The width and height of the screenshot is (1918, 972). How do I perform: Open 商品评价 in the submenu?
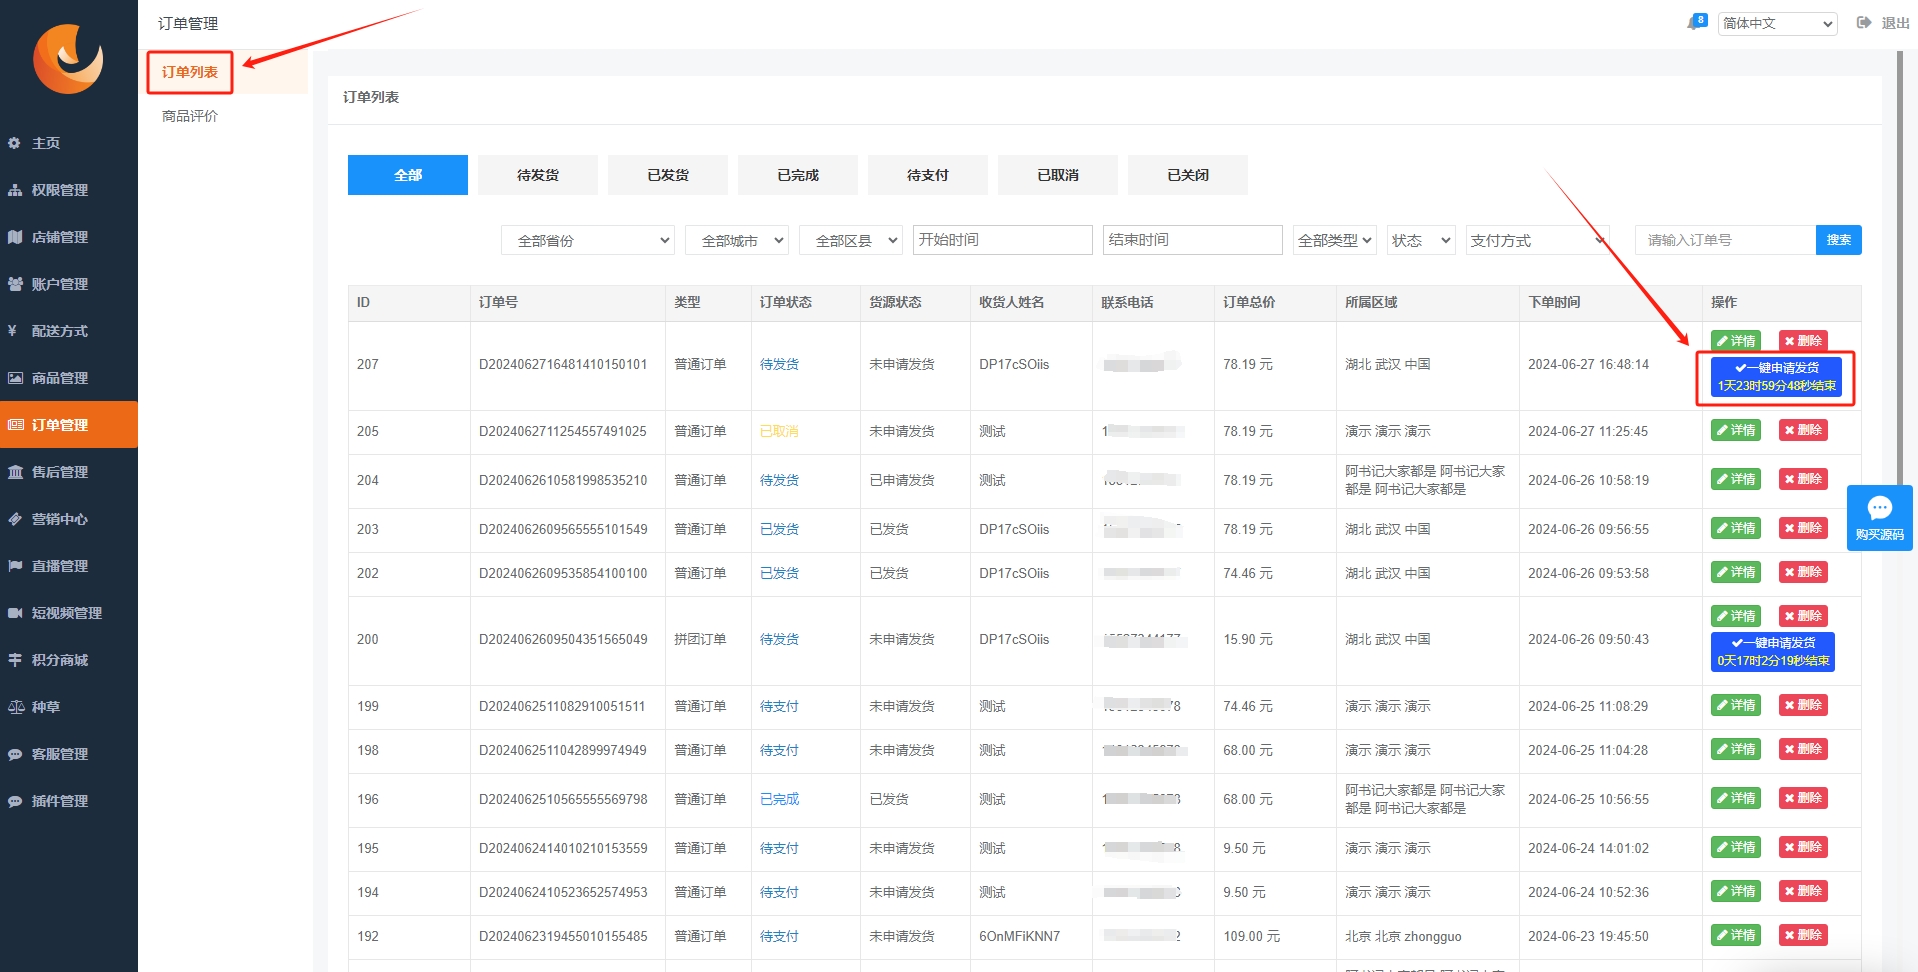(x=190, y=116)
